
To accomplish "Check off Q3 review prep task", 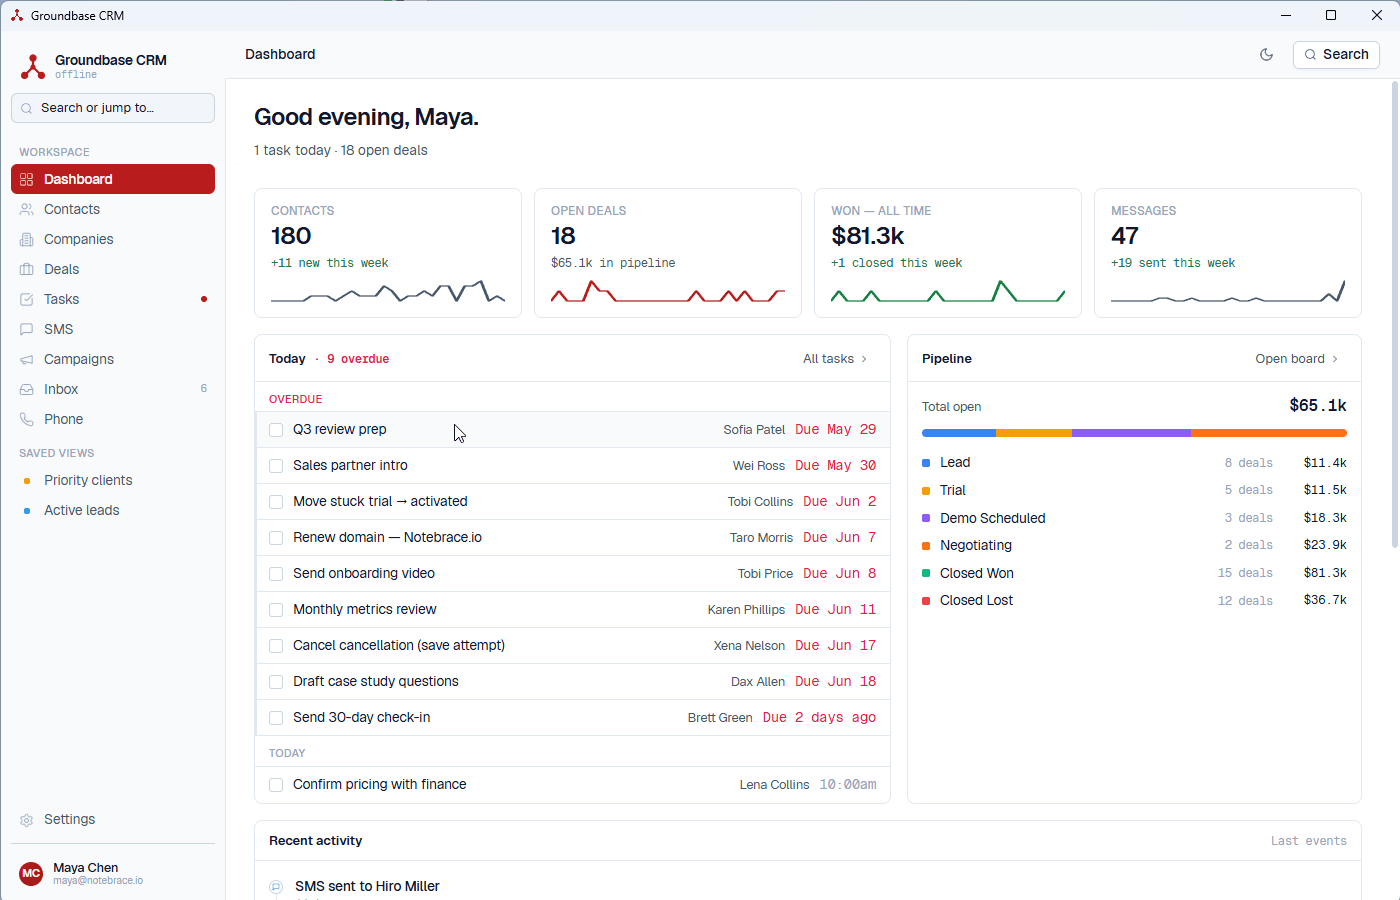I will 276,430.
